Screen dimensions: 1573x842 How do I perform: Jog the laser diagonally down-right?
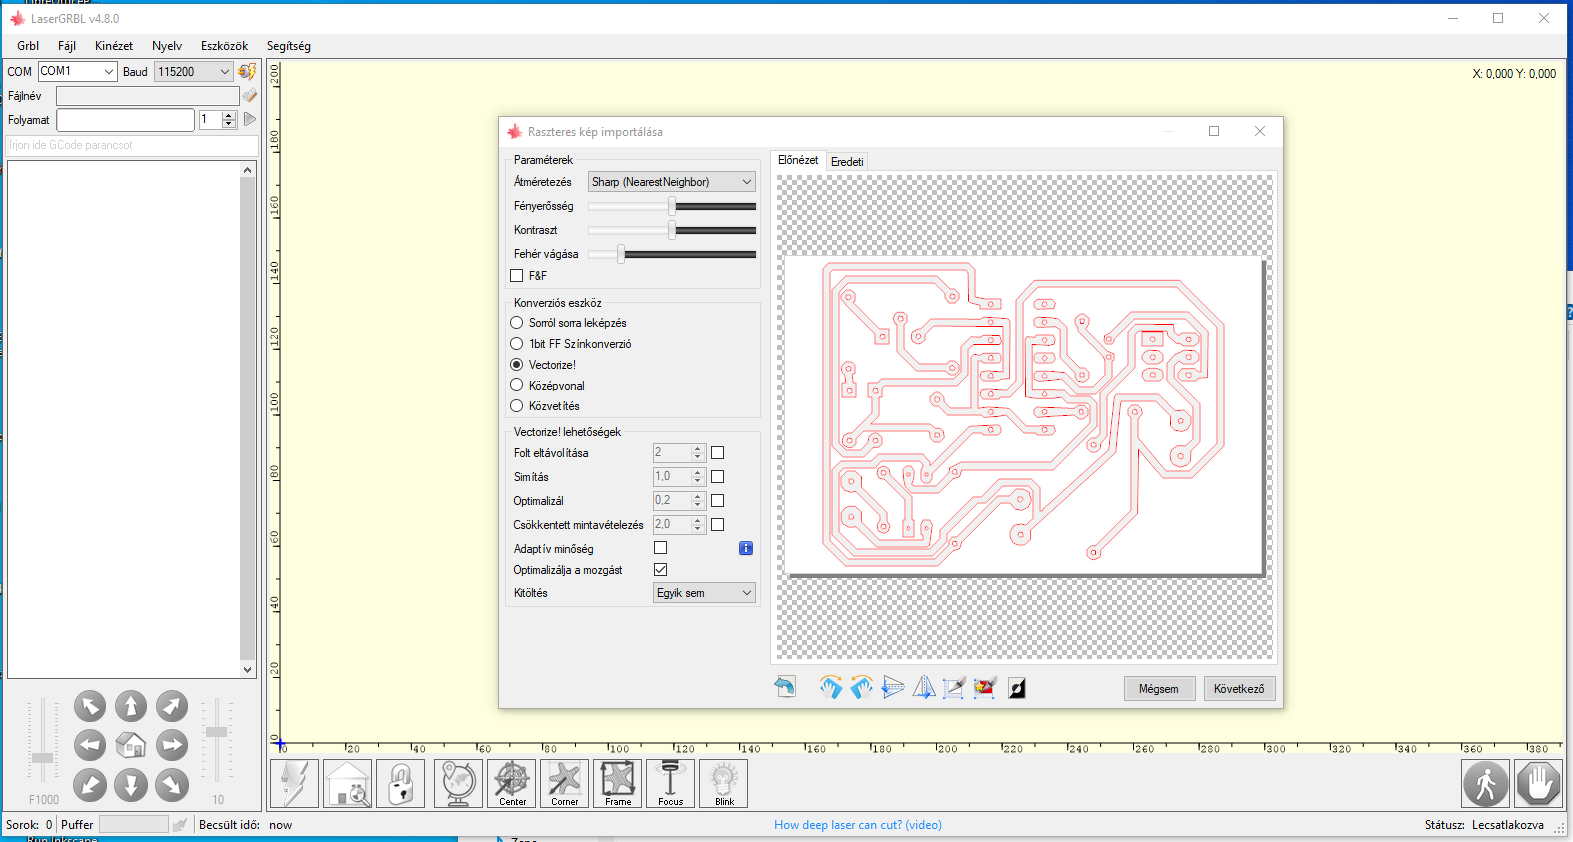(x=172, y=785)
